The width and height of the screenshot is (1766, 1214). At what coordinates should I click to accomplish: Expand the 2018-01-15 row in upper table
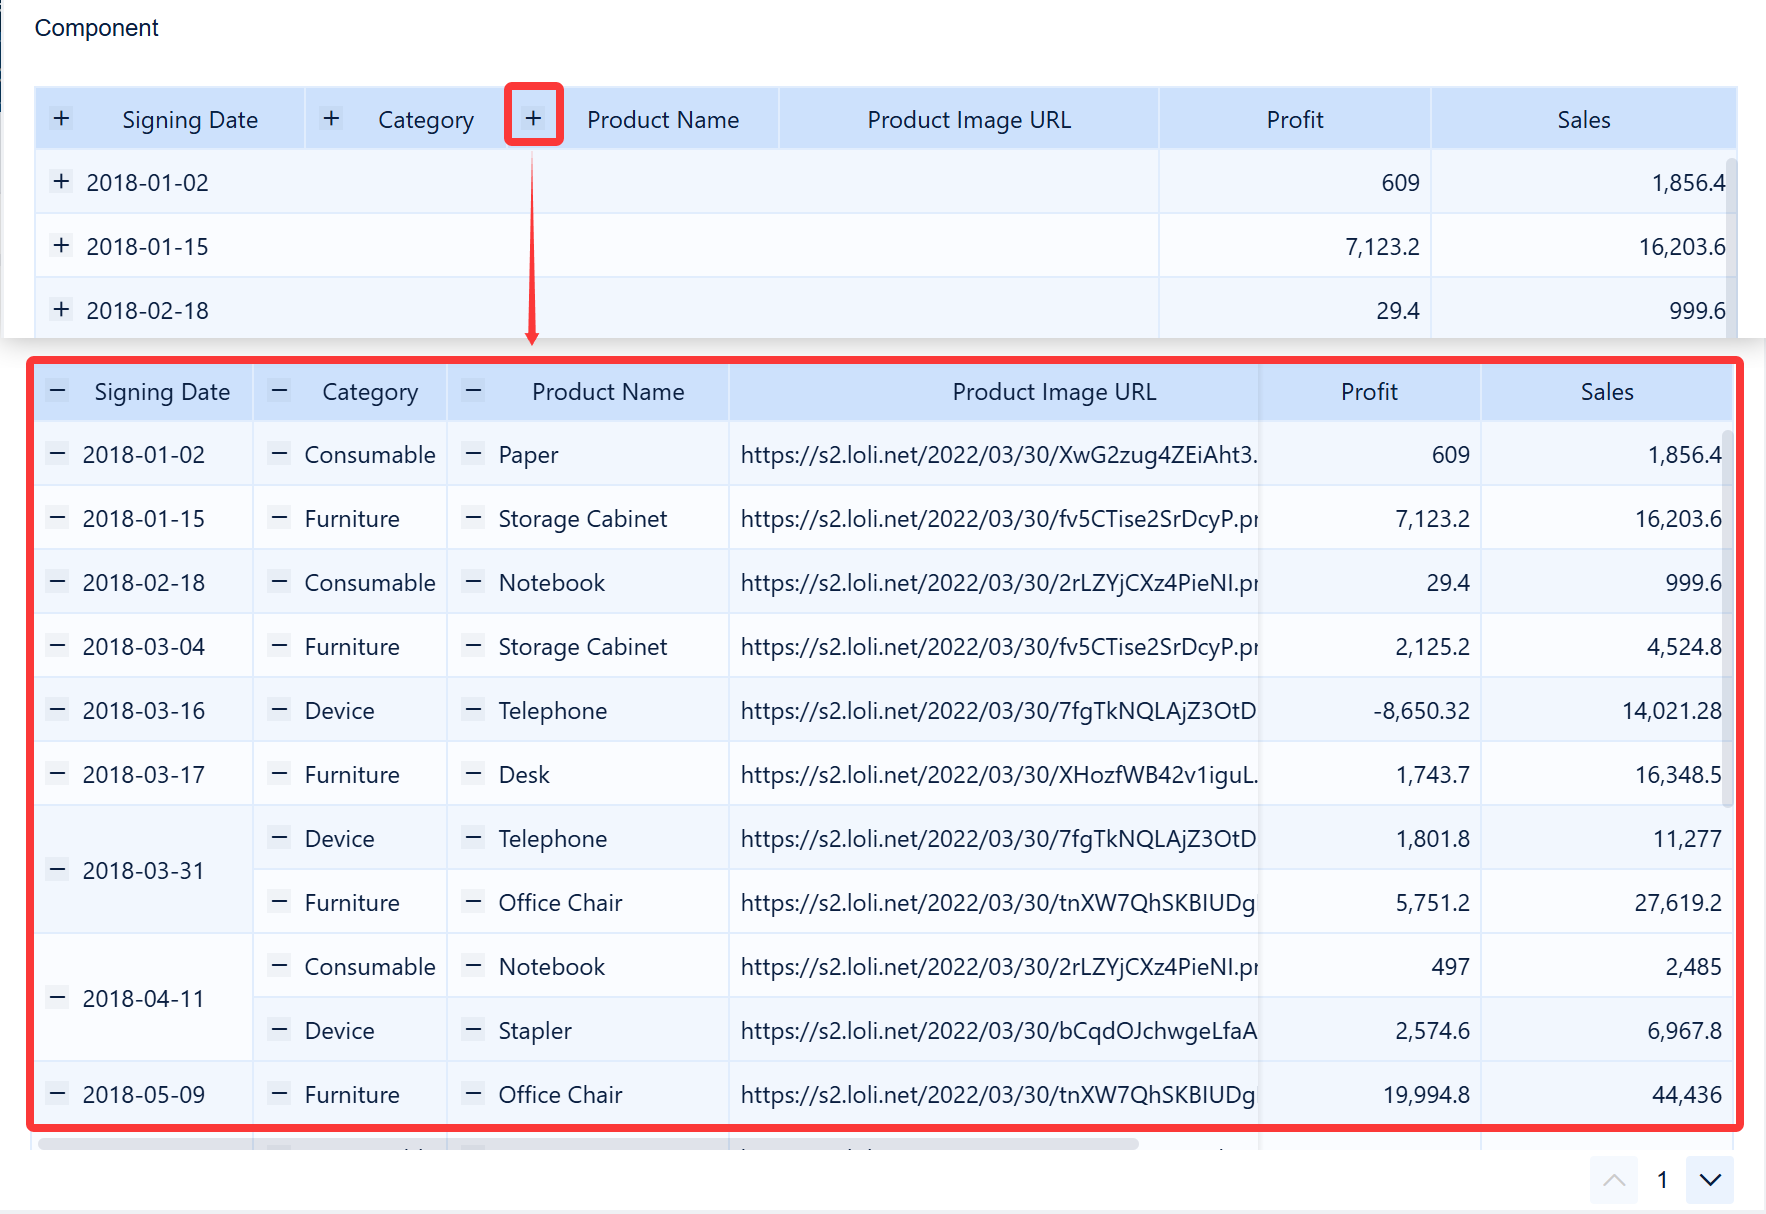(61, 246)
